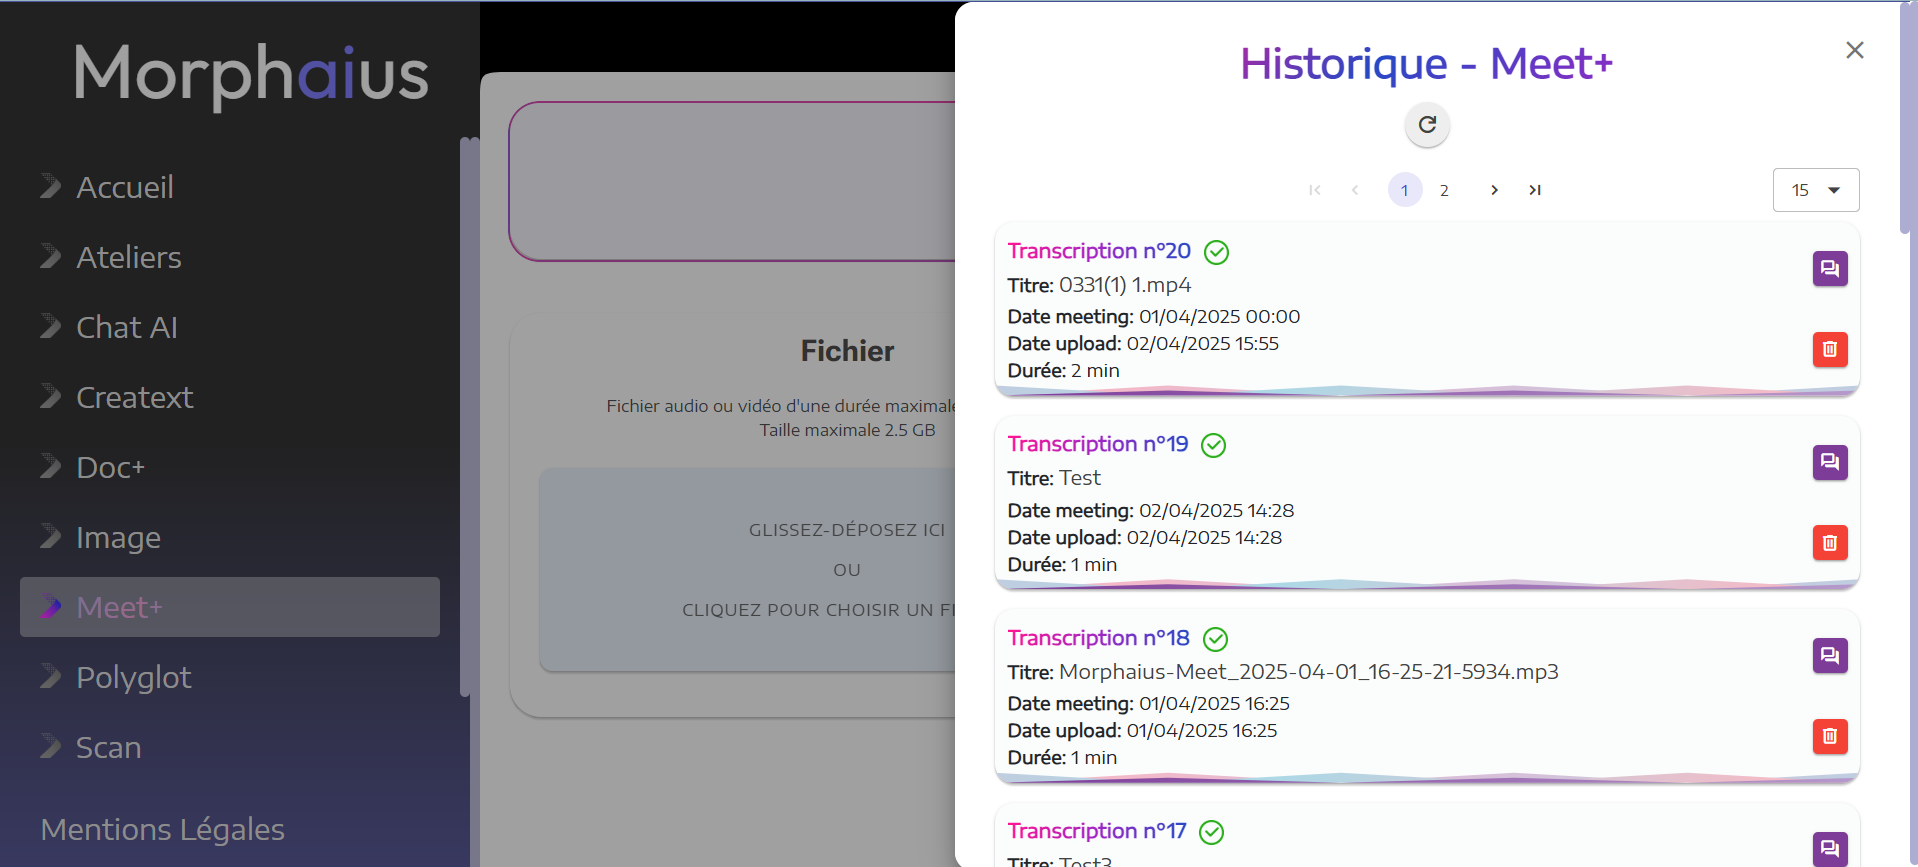Image resolution: width=1918 pixels, height=867 pixels.
Task: Expand the items-per-page dropdown showing 15
Action: pos(1815,190)
